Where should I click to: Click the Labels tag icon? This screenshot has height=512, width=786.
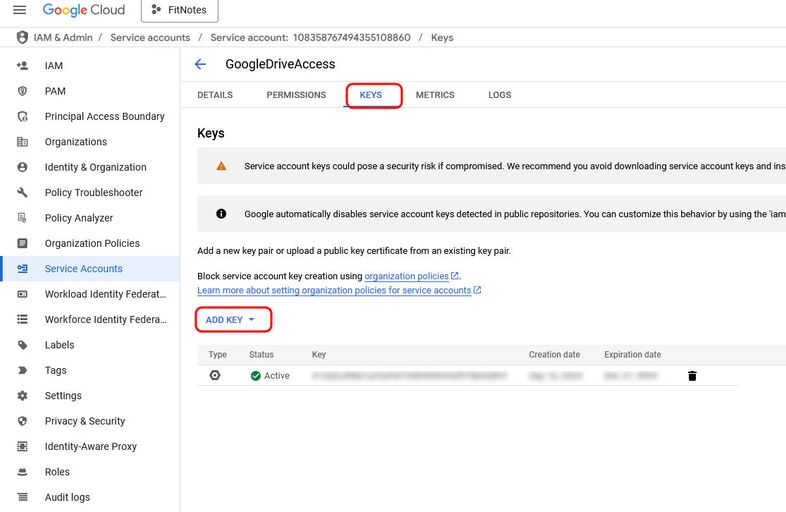coord(23,345)
